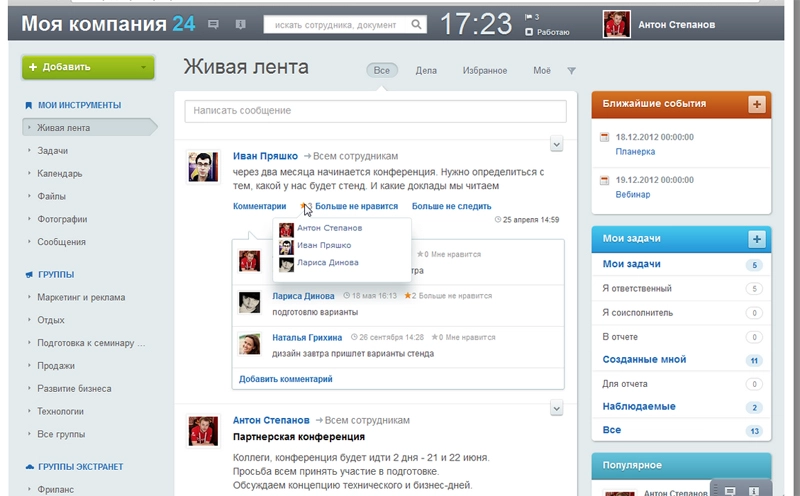
Task: Open Календарь in the left menu
Action: point(60,173)
